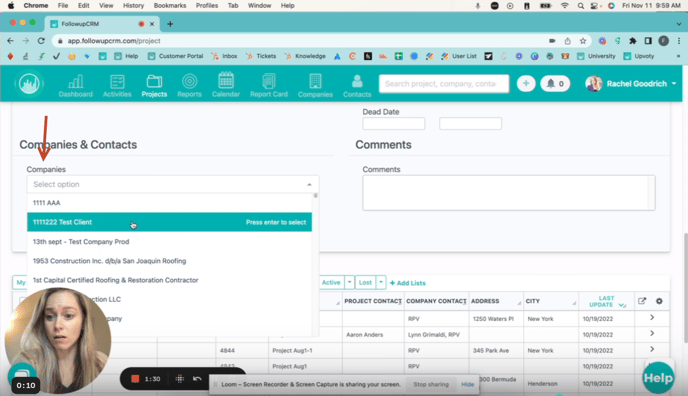Open the Active list tab

(331, 282)
